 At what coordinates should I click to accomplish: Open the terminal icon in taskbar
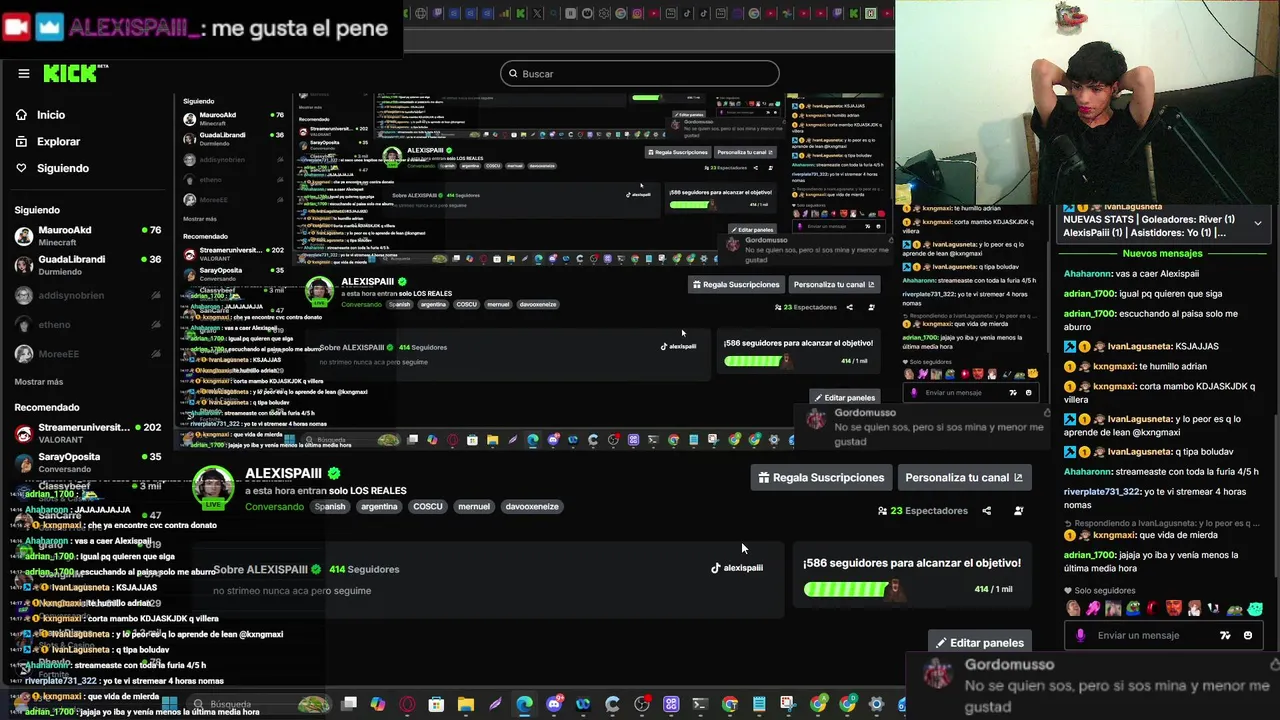(x=700, y=704)
